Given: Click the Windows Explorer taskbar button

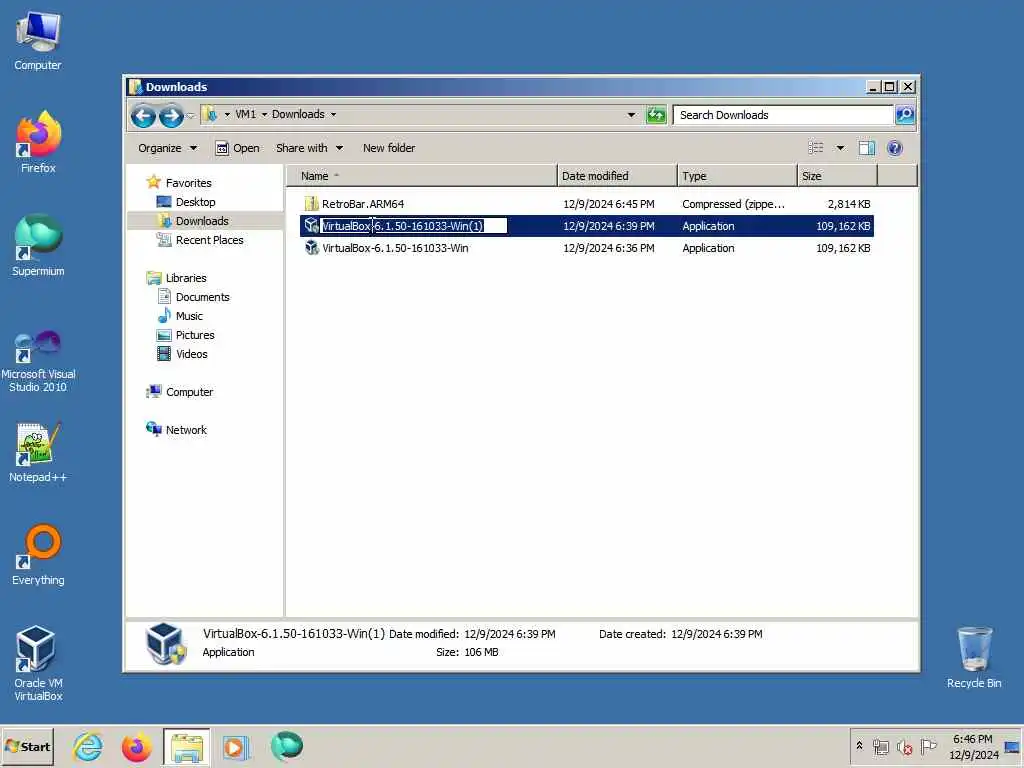Looking at the screenshot, I should (187, 747).
